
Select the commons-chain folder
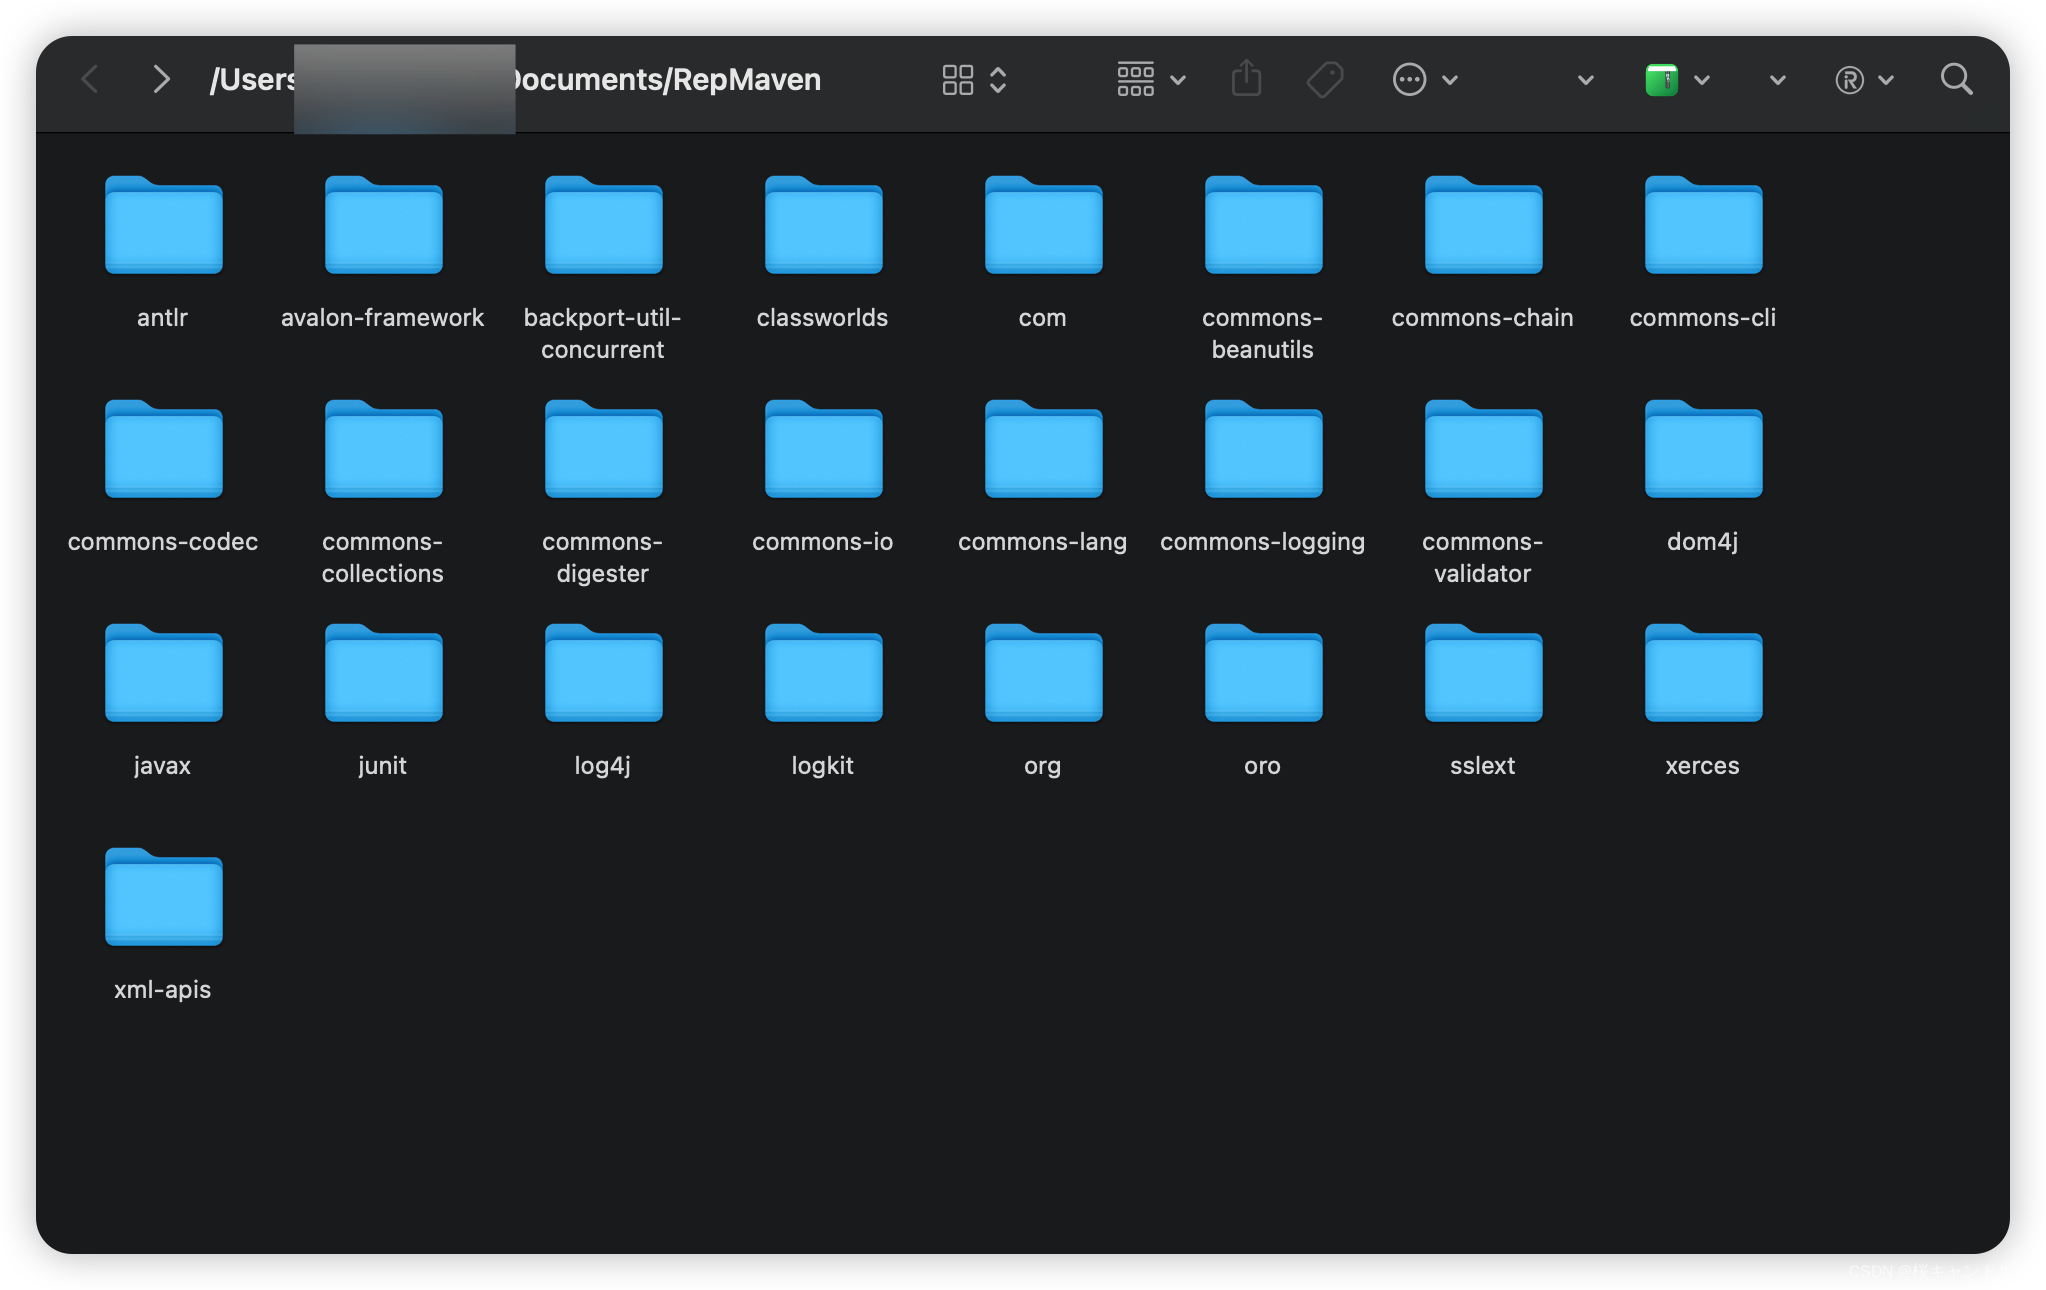point(1484,224)
